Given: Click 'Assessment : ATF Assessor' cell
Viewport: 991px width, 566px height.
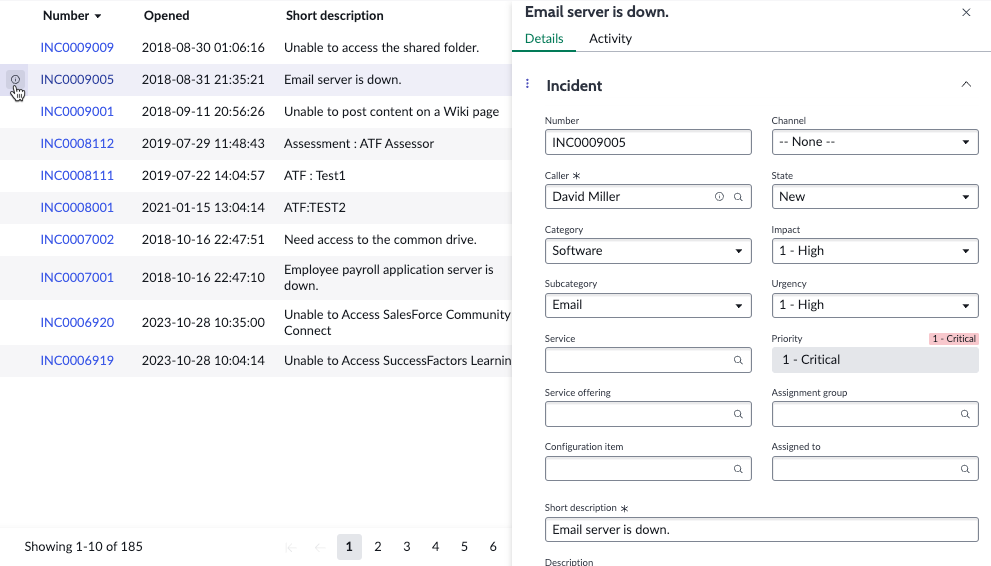Looking at the screenshot, I should pos(359,143).
